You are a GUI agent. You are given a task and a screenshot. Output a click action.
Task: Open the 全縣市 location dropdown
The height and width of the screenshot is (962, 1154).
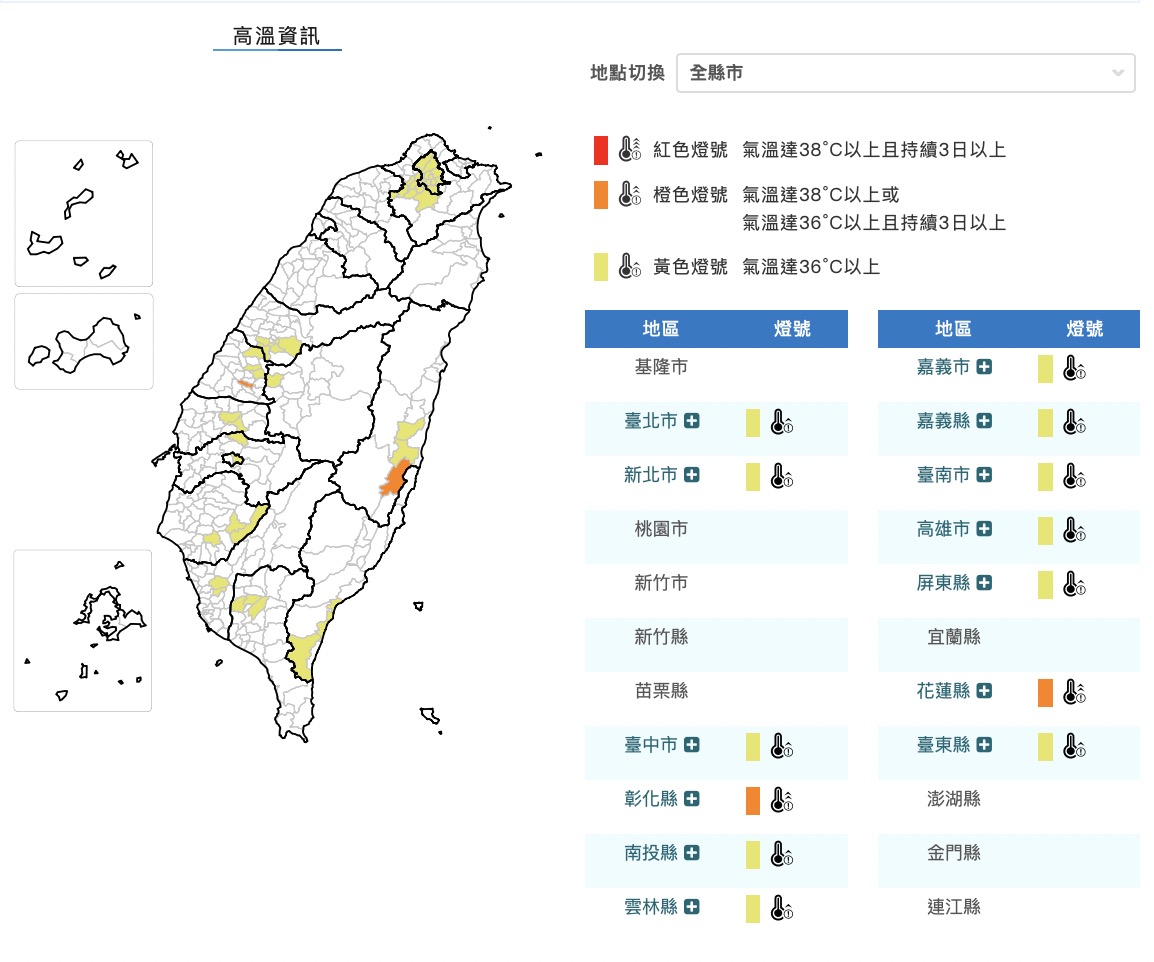pyautogui.click(x=905, y=73)
